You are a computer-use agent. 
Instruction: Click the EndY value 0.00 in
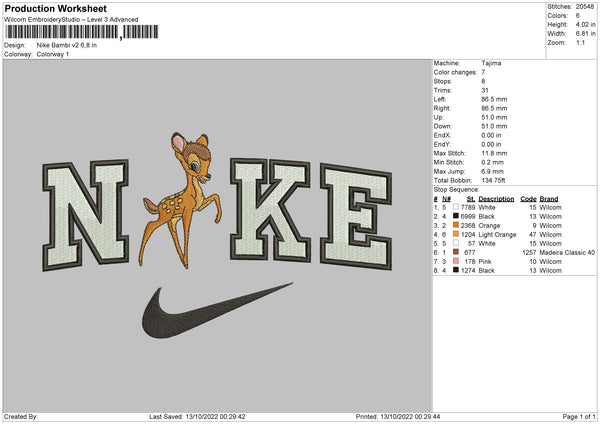pyautogui.click(x=491, y=144)
